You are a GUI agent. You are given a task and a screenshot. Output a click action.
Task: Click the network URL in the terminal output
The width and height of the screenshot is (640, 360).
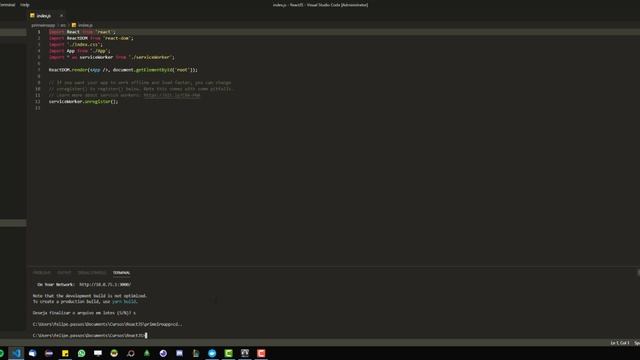tap(105, 284)
